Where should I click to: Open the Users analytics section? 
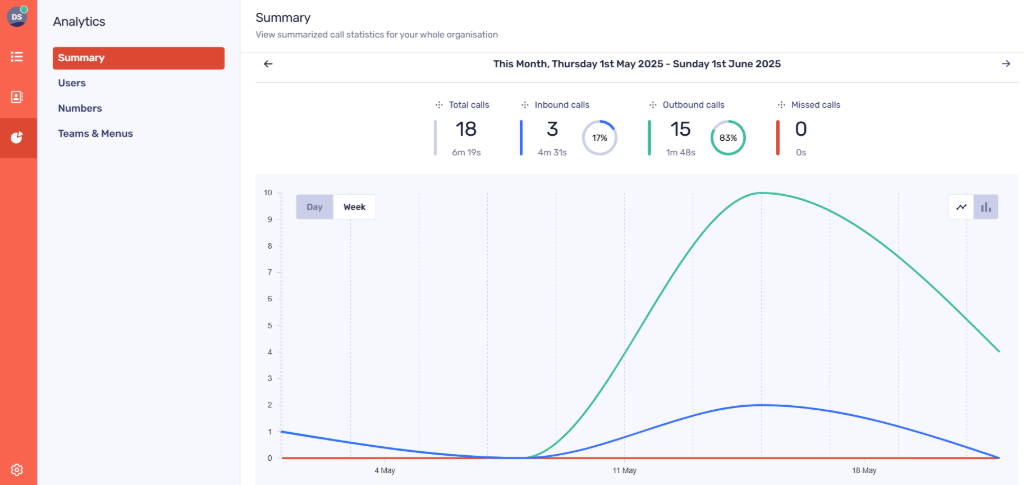(72, 83)
